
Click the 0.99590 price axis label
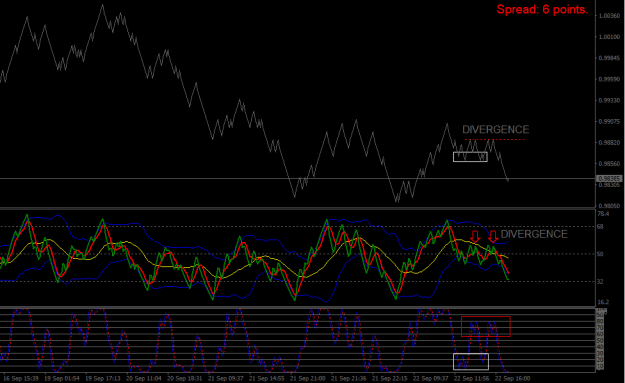pos(609,79)
